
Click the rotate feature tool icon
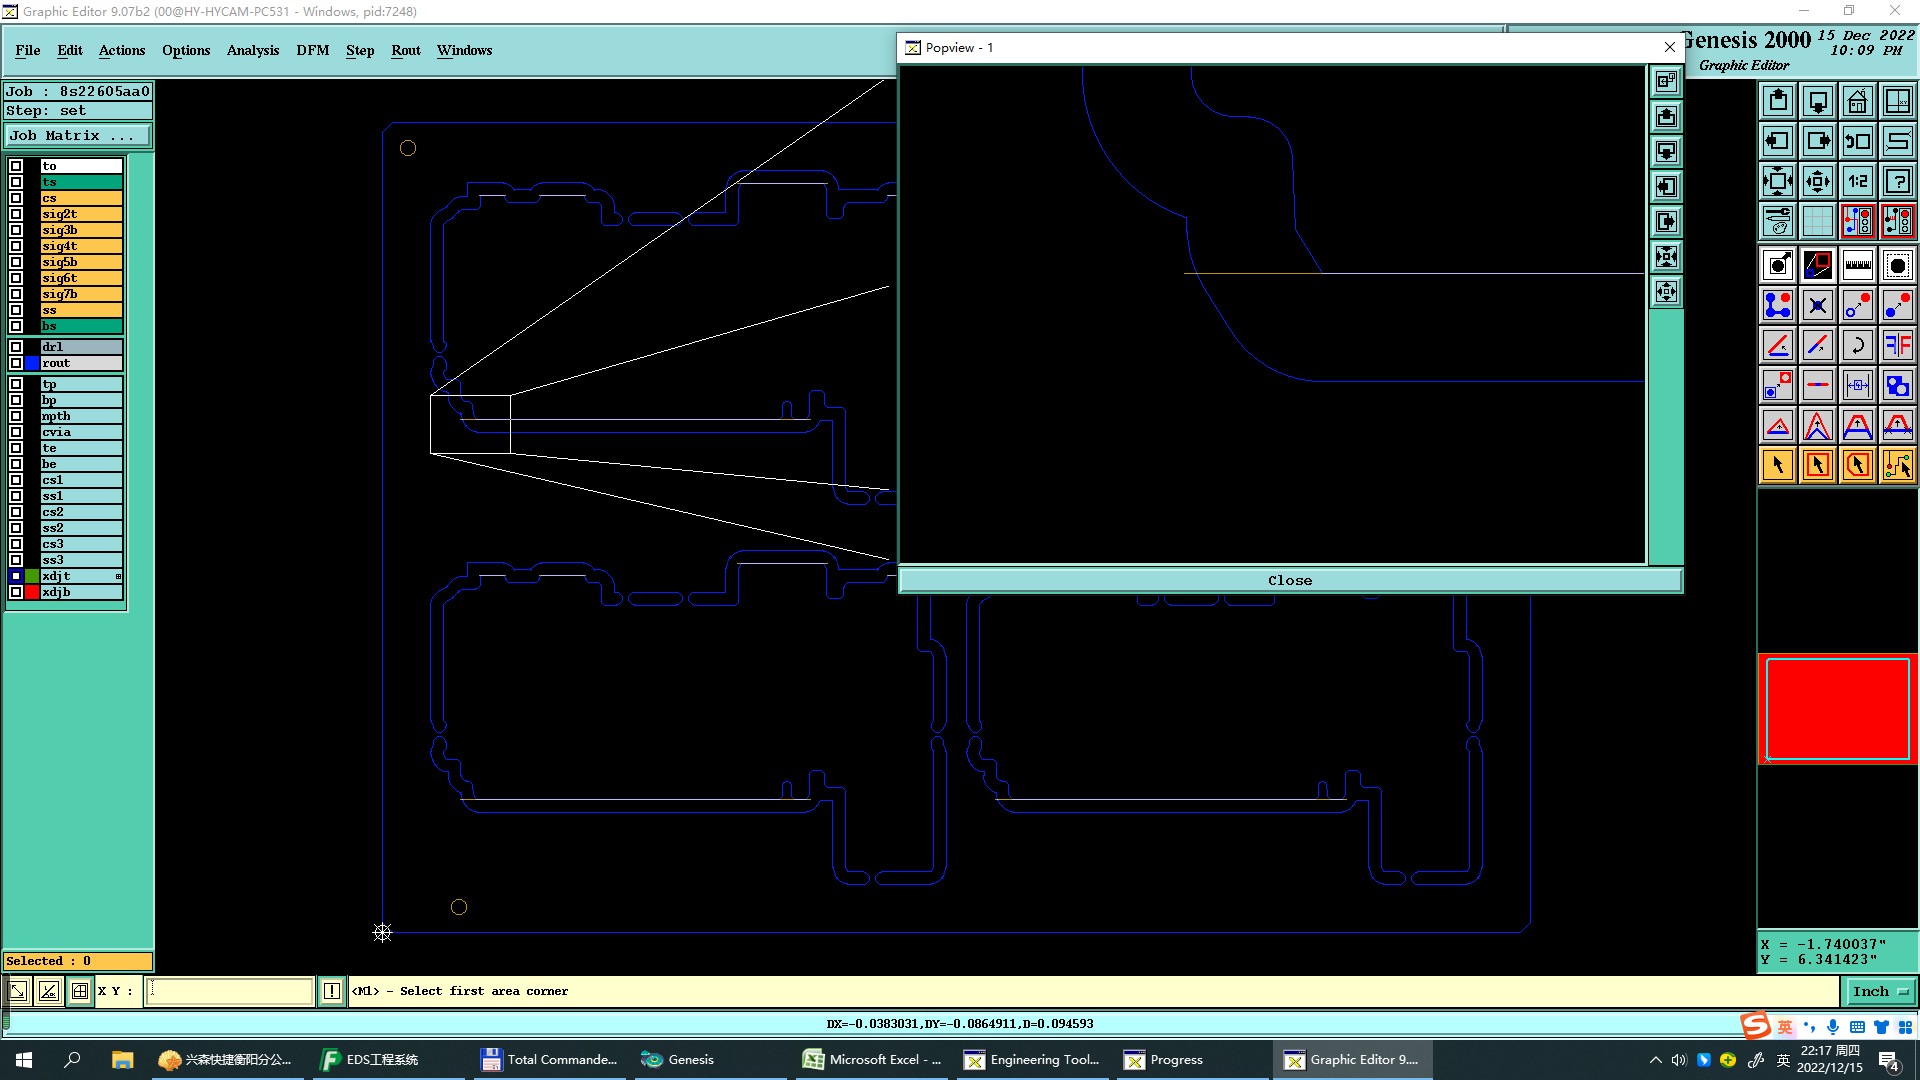(1857, 345)
